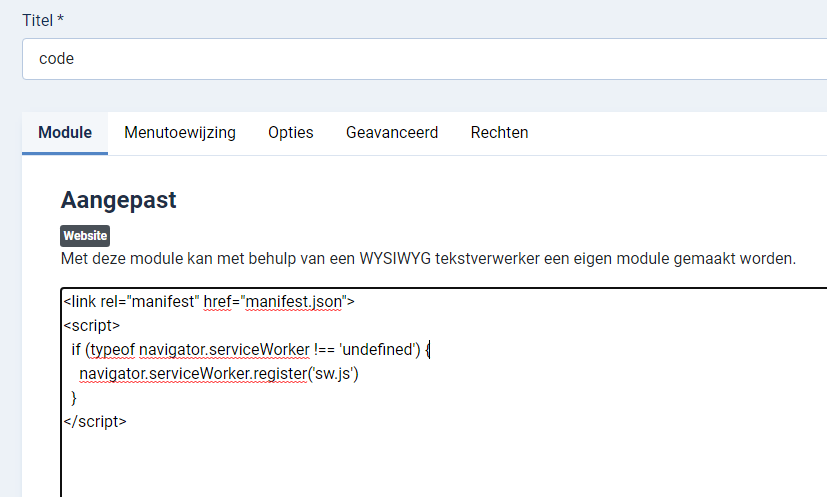
Task: Switch to the Menutoewijzing tab
Action: [x=180, y=132]
